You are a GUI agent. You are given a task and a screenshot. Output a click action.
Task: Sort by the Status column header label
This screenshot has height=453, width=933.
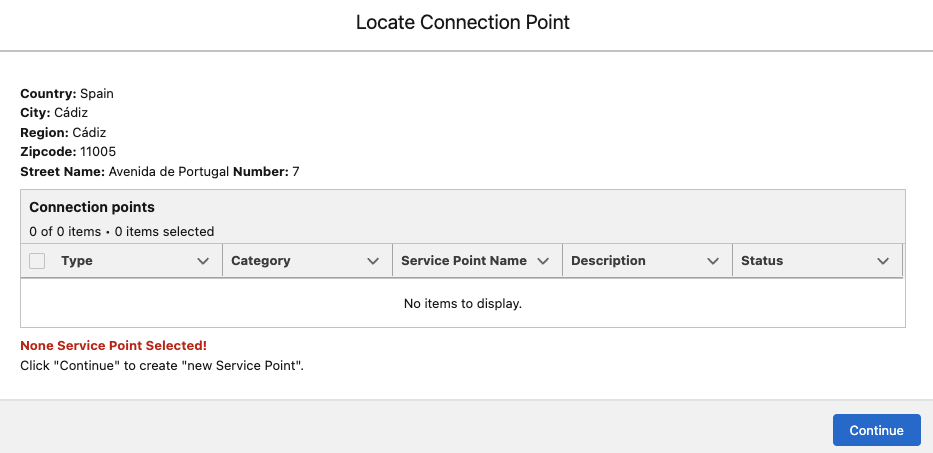[762, 261]
